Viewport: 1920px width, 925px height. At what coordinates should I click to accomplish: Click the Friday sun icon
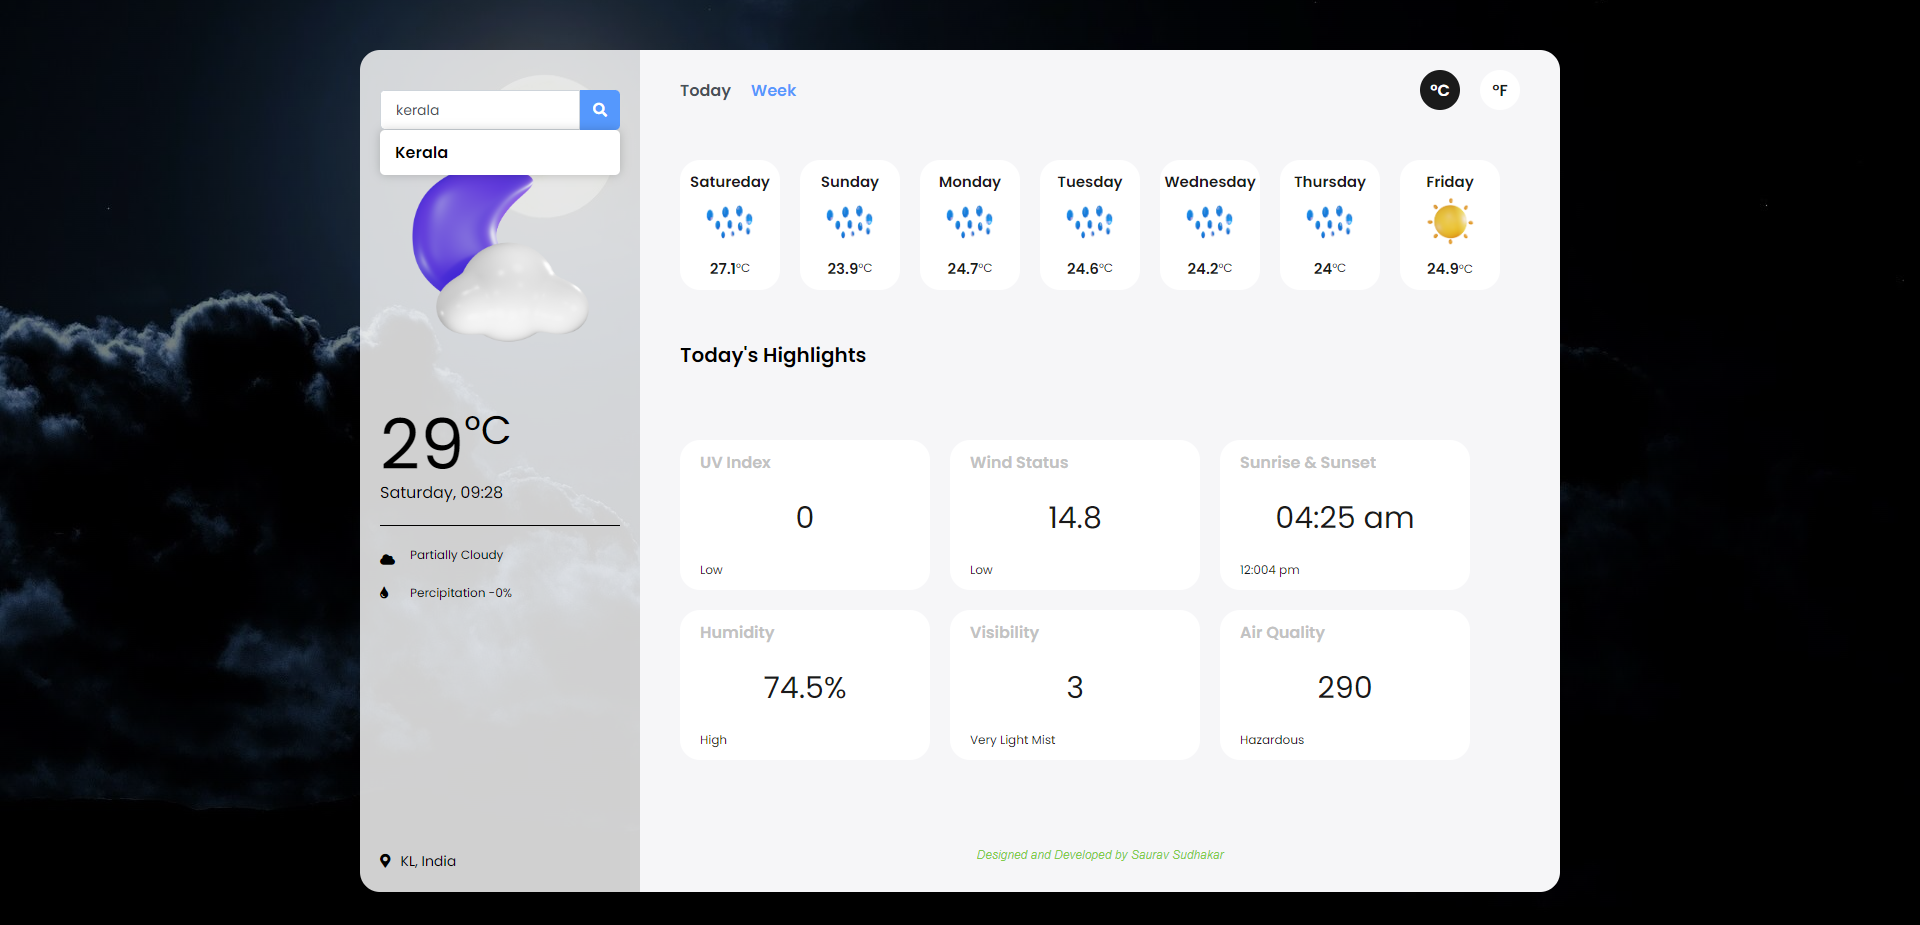[1450, 222]
